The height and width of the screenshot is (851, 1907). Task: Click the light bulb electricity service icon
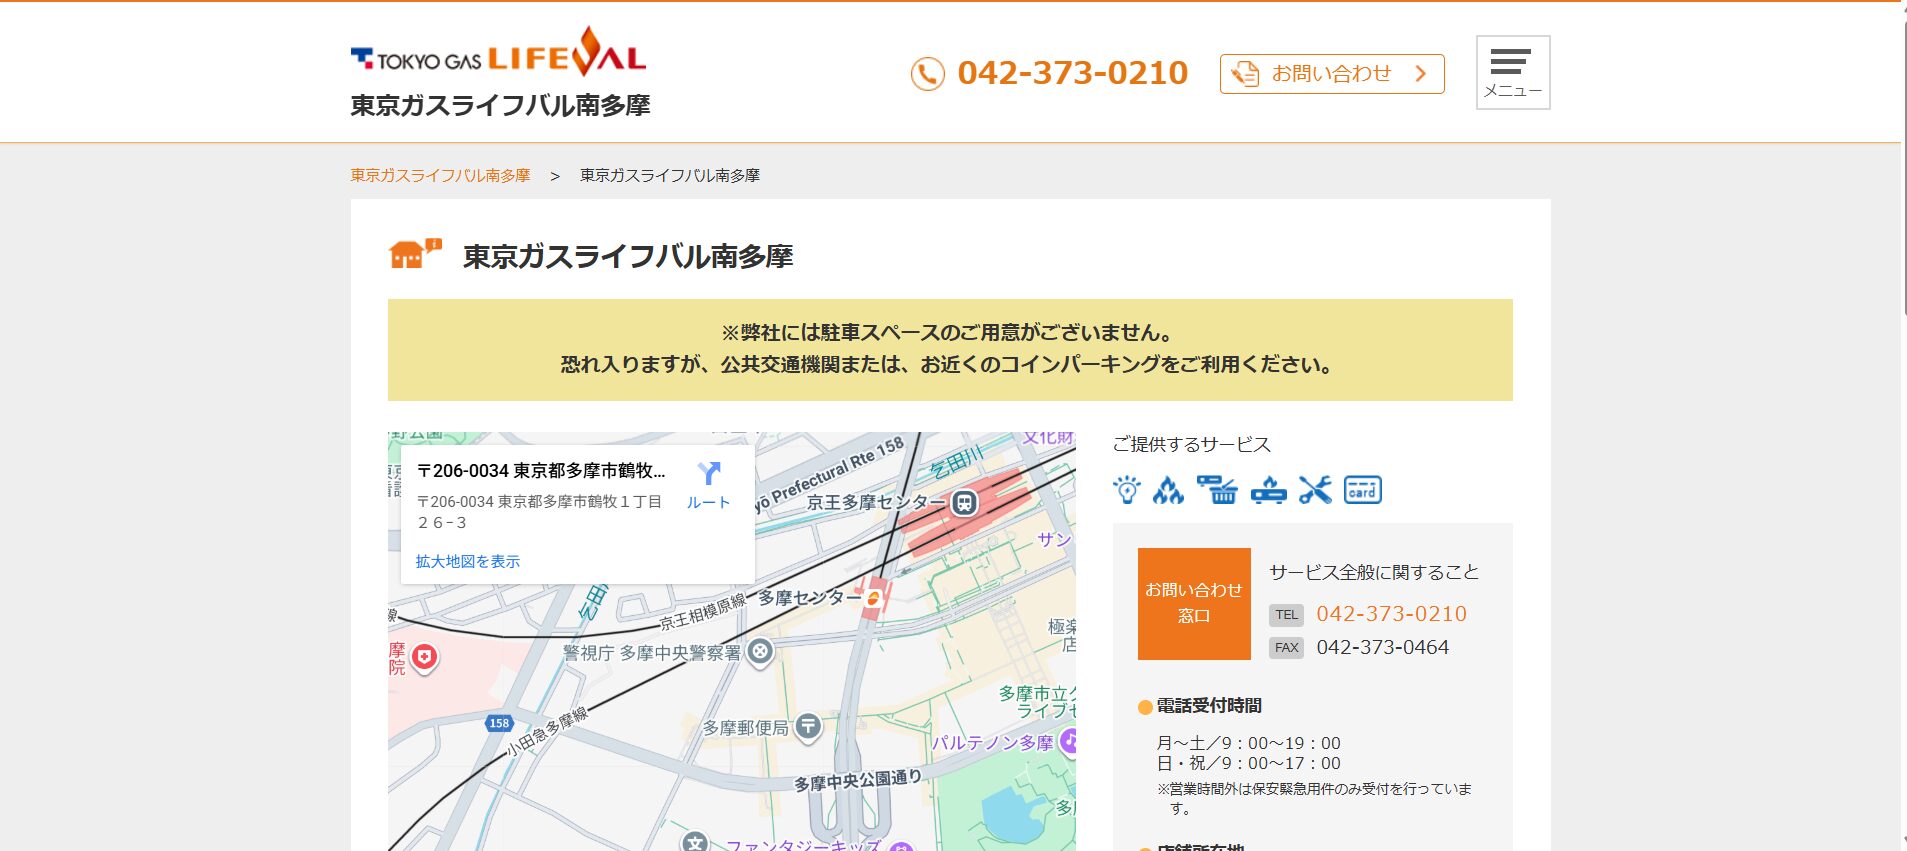pos(1127,490)
